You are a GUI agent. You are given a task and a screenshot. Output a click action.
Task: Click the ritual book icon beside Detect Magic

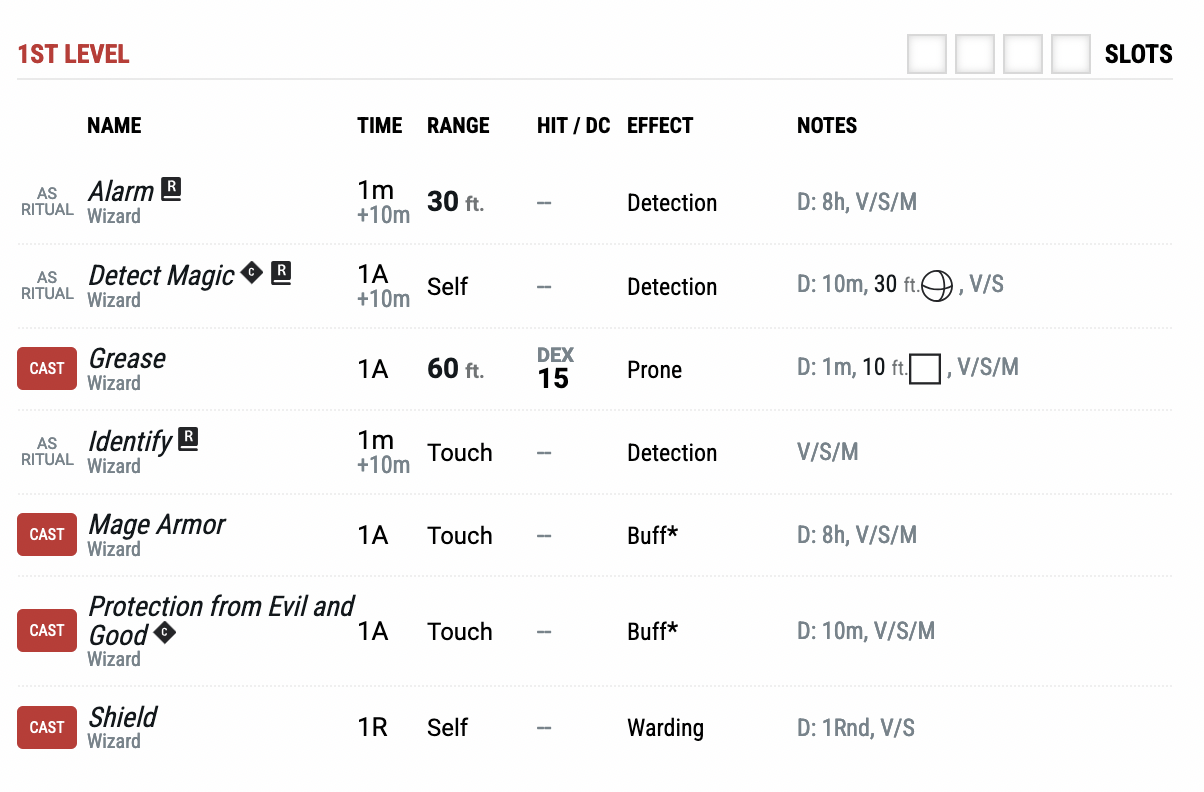[x=282, y=272]
